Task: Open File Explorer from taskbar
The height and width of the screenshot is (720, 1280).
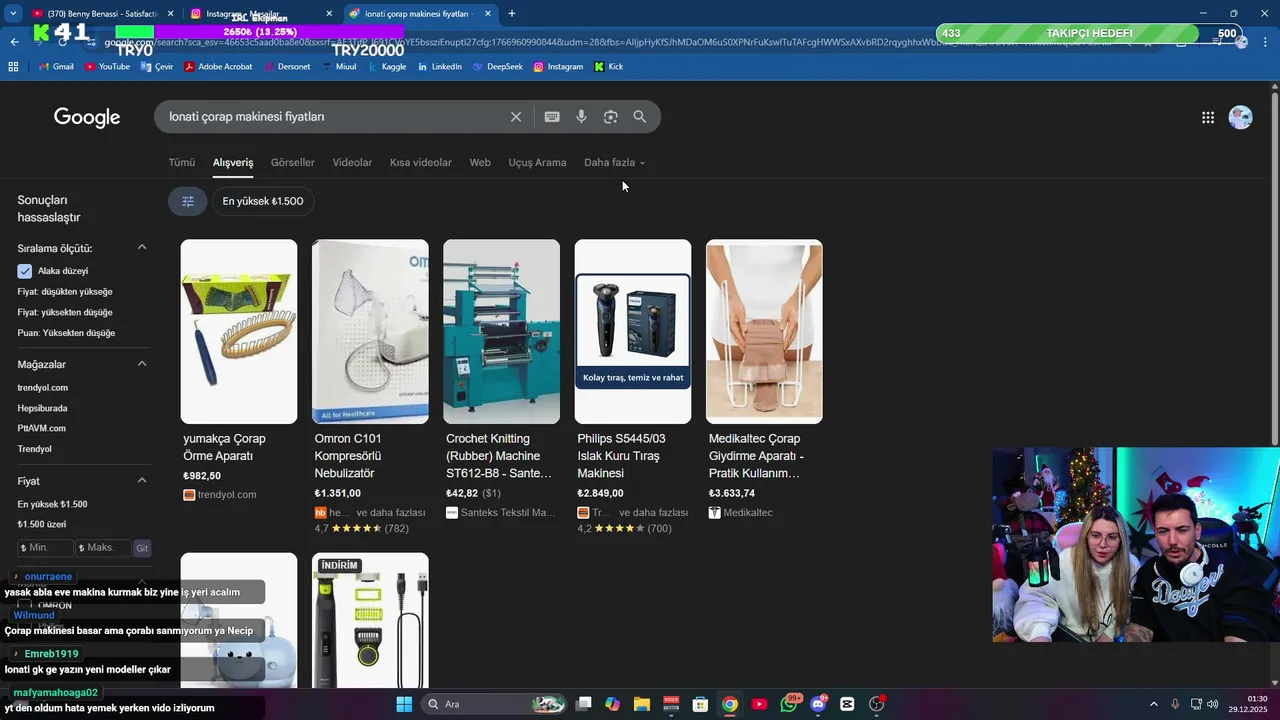Action: click(642, 704)
